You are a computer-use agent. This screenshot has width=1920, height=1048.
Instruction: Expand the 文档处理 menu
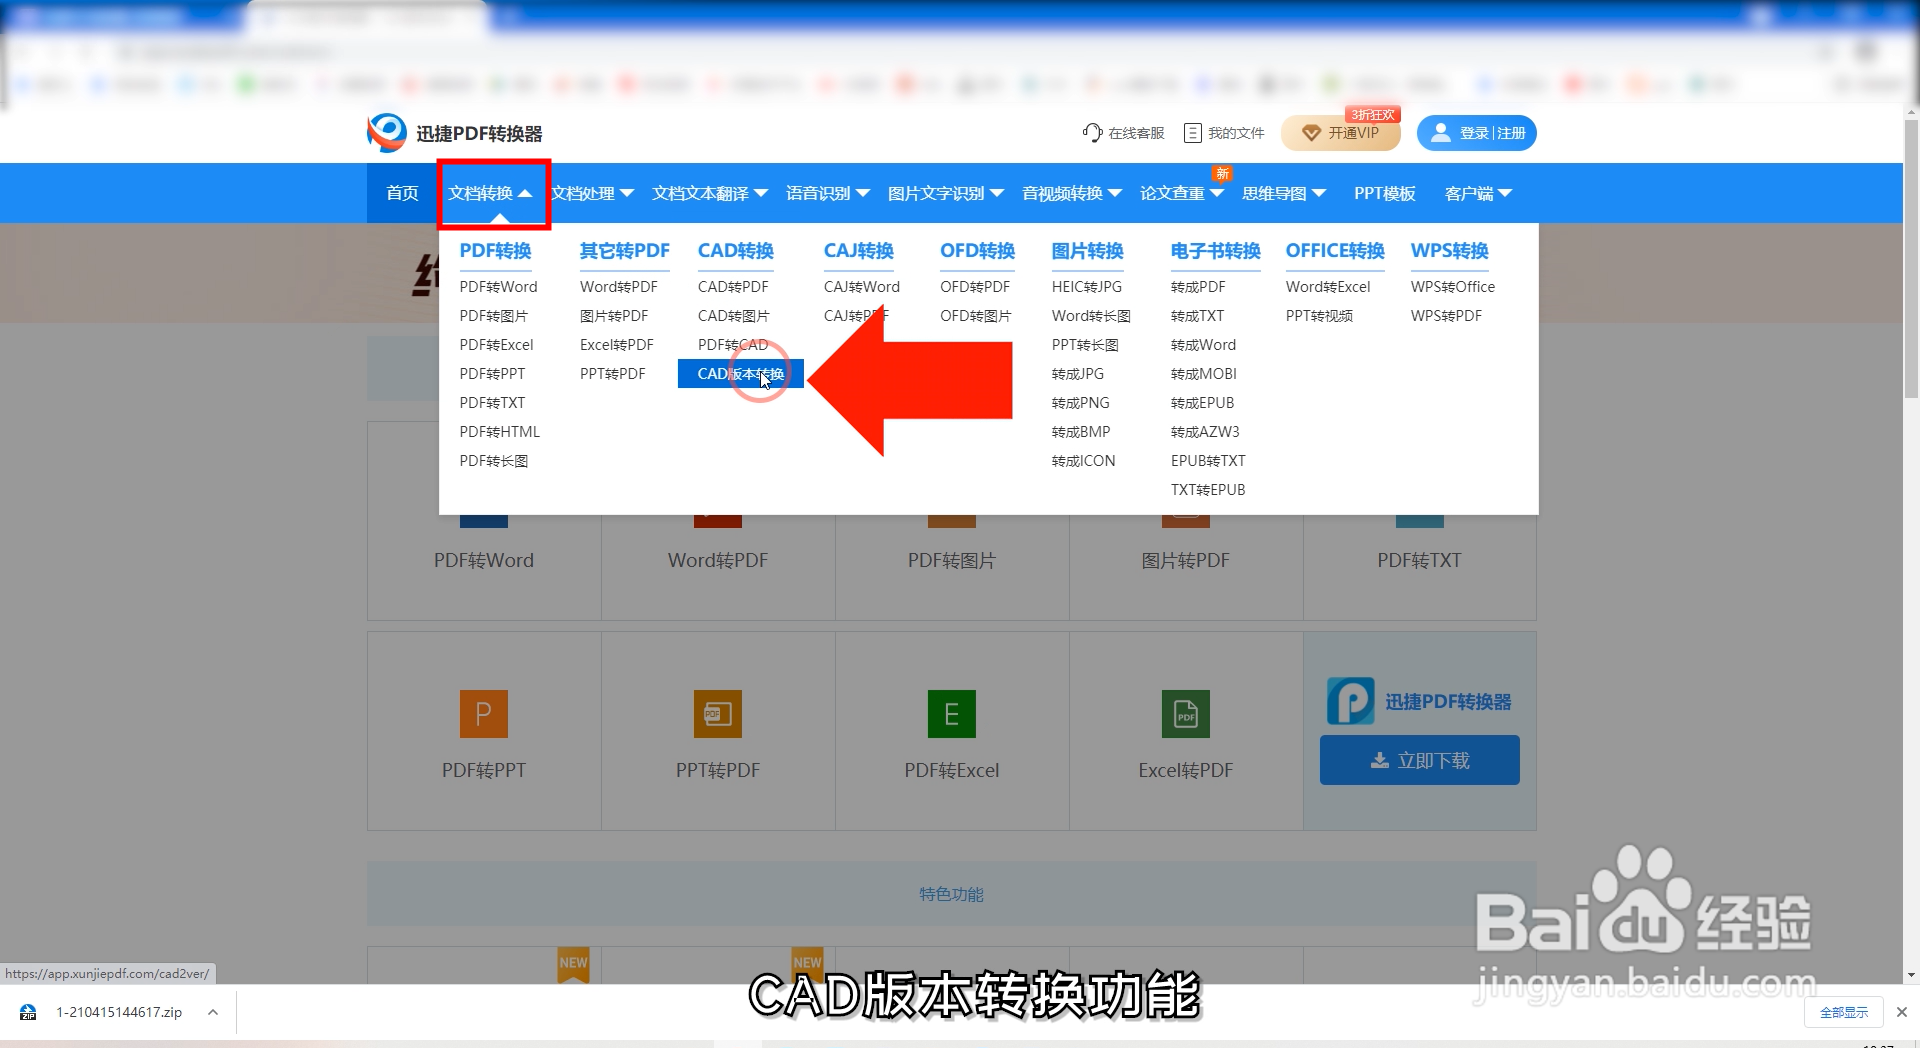[x=593, y=193]
